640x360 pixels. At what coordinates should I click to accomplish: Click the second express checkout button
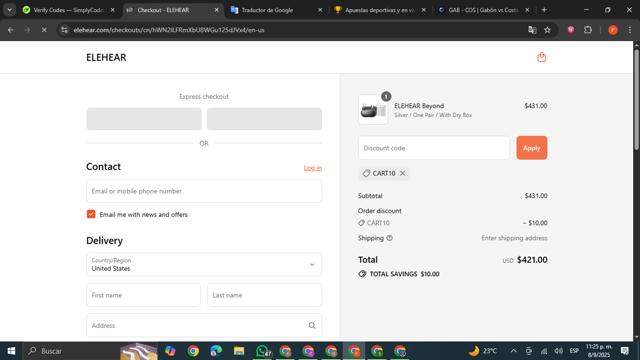(x=264, y=119)
